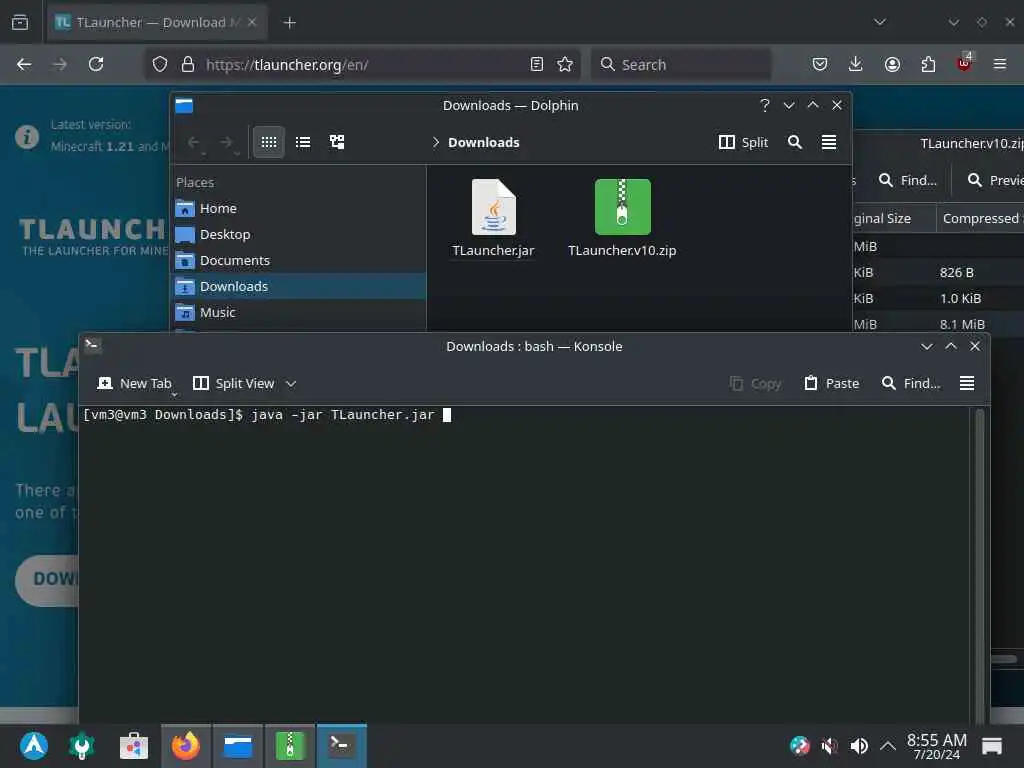1024x768 pixels.
Task: Switch to Ark archive from taskbar
Action: 290,745
